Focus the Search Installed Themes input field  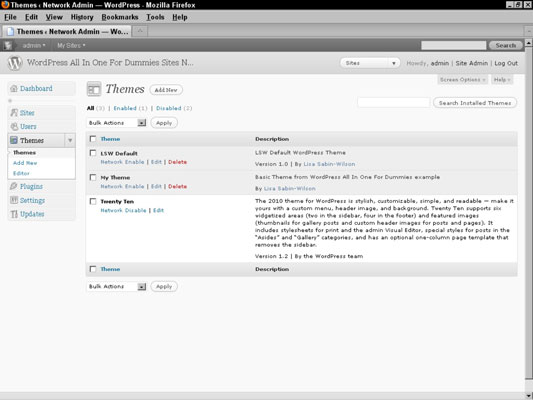tap(394, 103)
